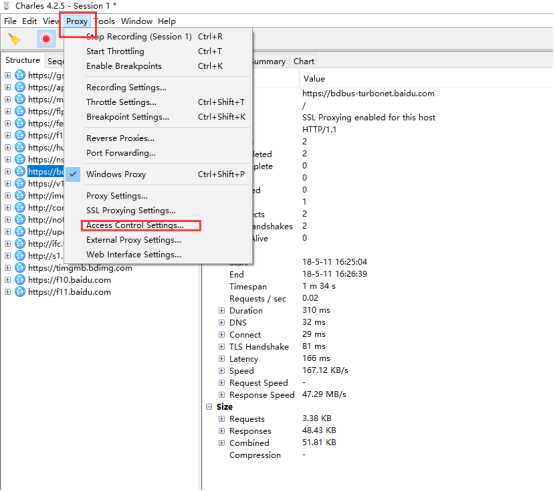Expand the Responses size row
Viewport: 554px width, 491px height.
point(222,431)
